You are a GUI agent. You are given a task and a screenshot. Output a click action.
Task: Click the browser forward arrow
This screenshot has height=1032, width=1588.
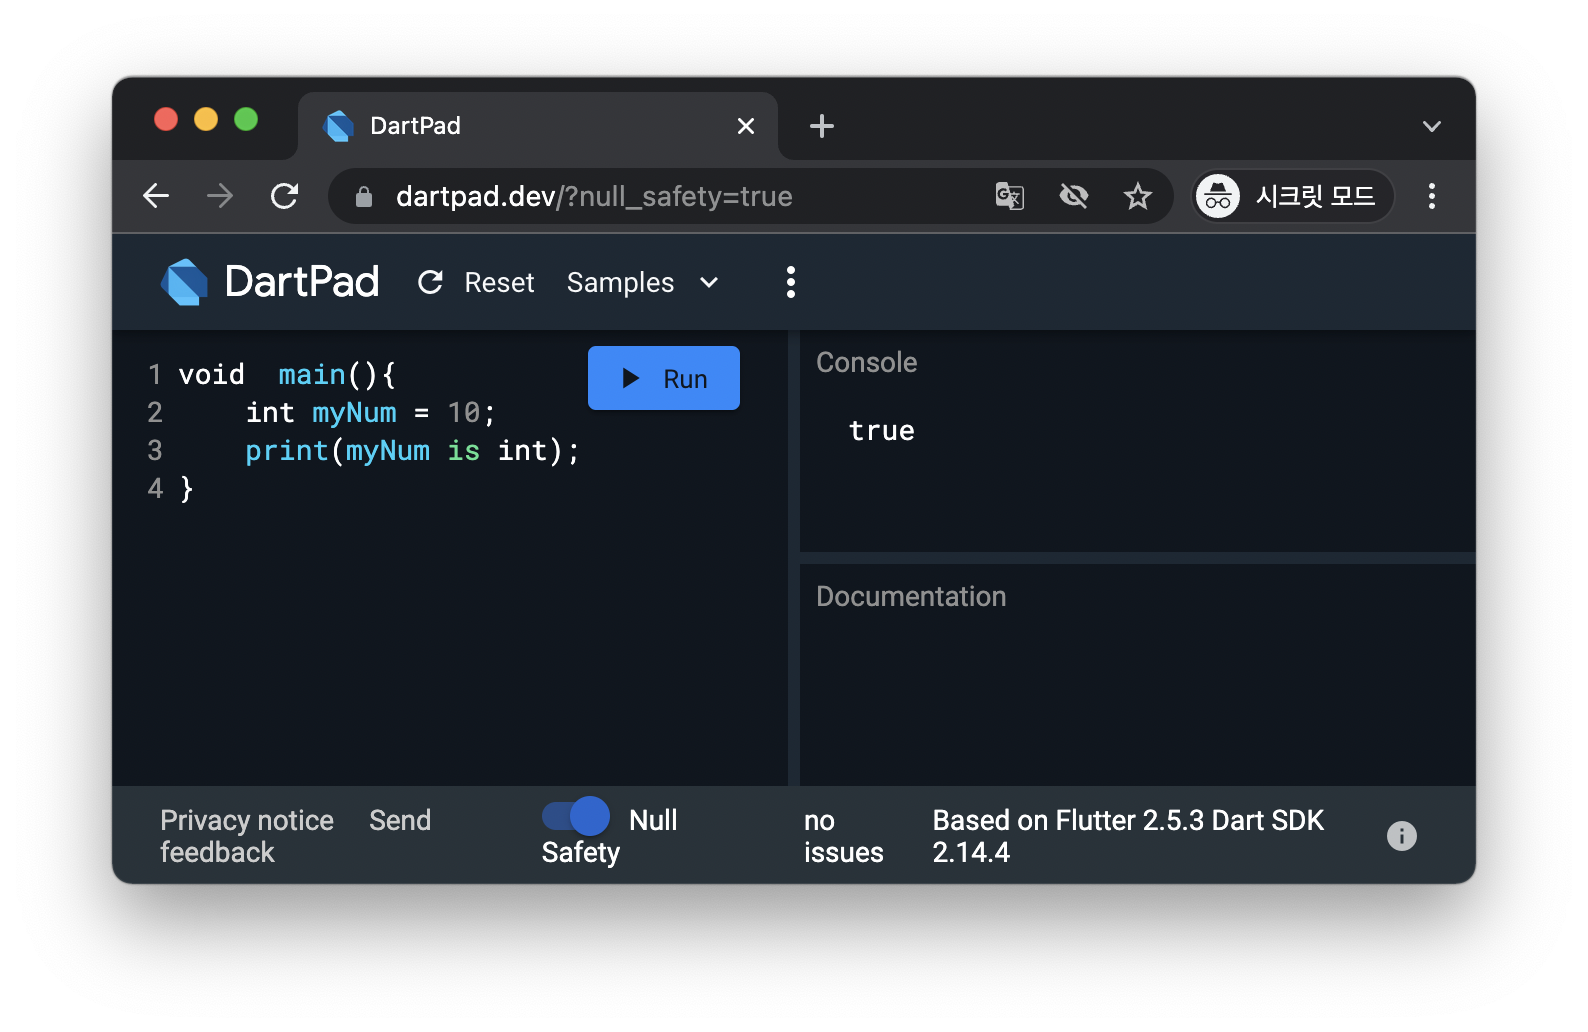coord(220,196)
